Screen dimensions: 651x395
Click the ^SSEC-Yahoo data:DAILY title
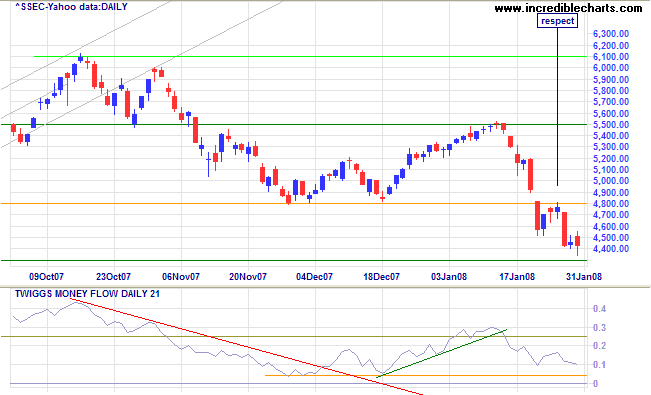click(71, 7)
